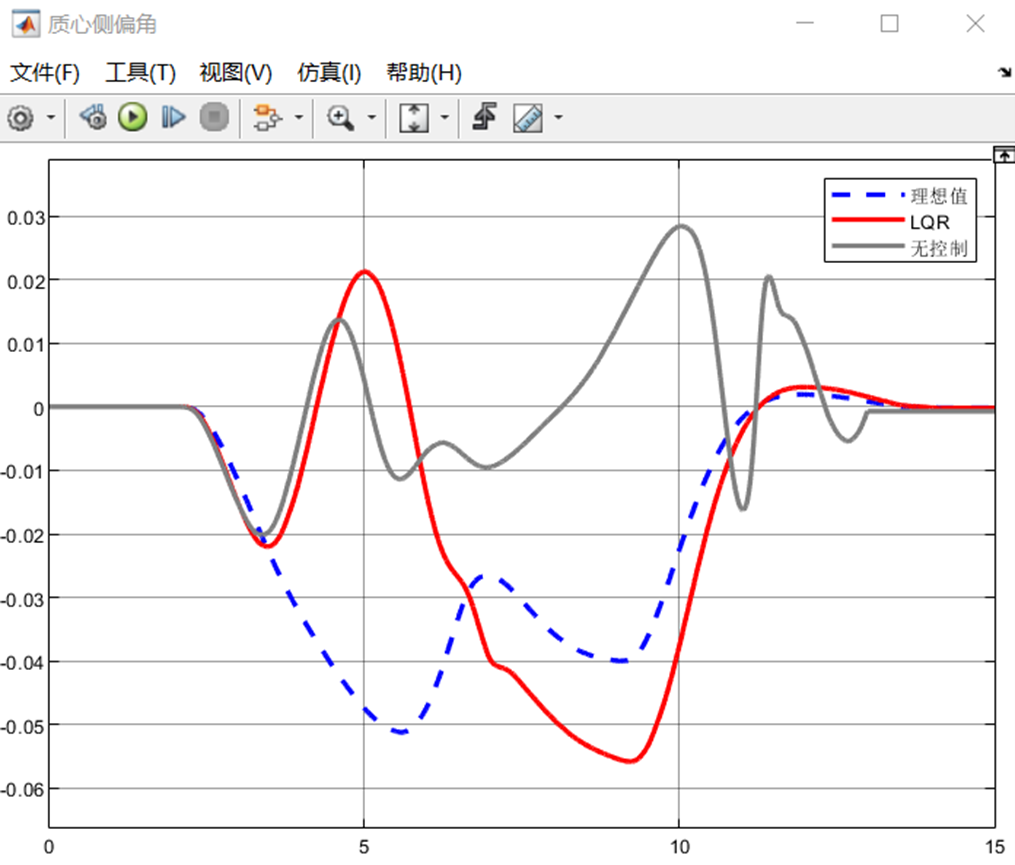Stop the running simulation
Viewport: 1015px width, 865px height.
(213, 117)
